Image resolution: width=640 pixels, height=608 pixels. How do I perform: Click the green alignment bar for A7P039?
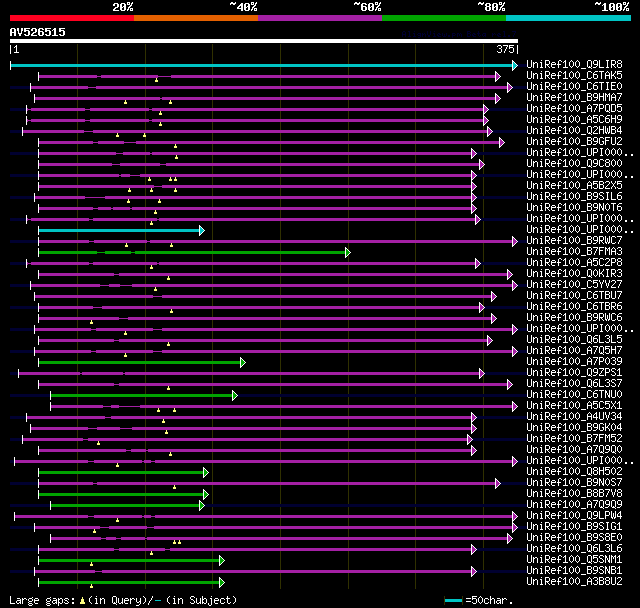[142, 362]
